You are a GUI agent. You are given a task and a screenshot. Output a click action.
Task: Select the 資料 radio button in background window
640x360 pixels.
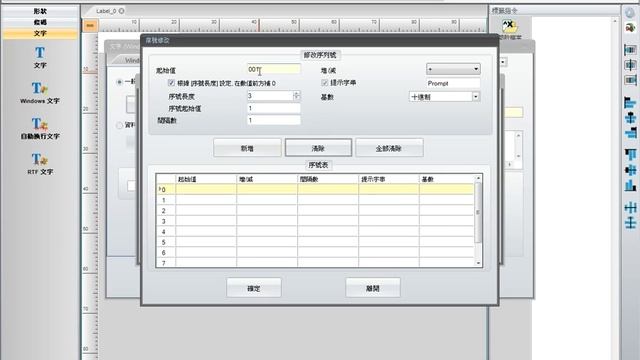click(x=119, y=125)
